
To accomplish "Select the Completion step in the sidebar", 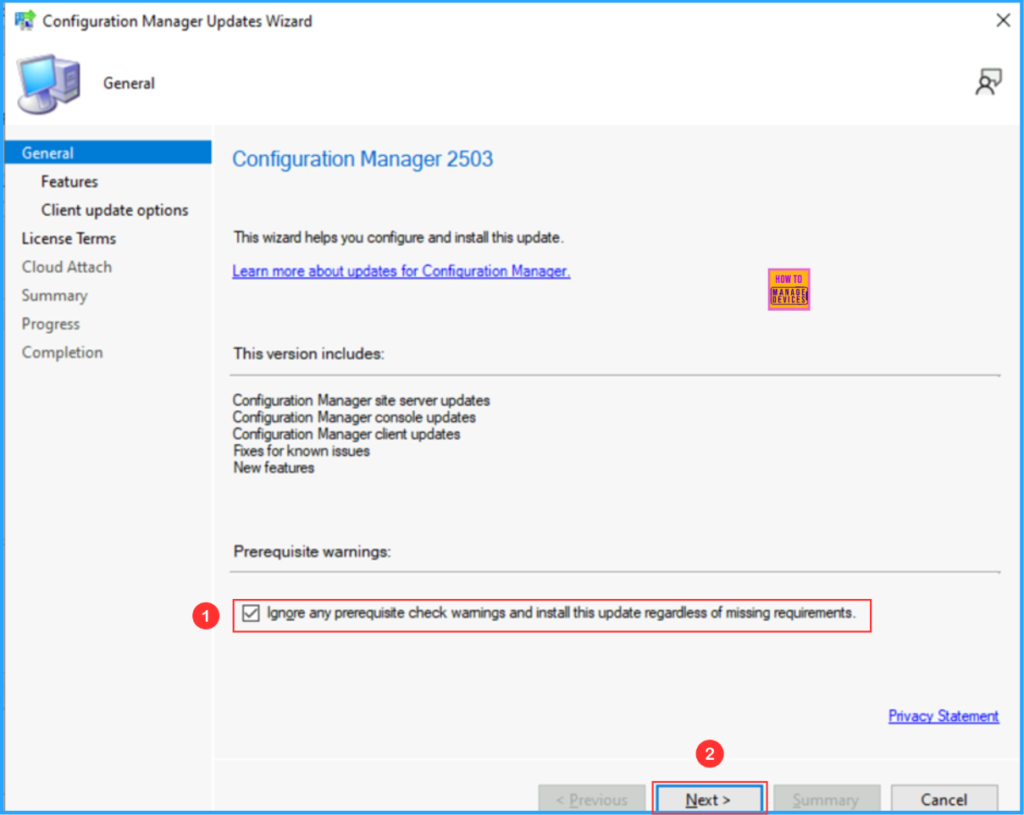I will point(62,353).
